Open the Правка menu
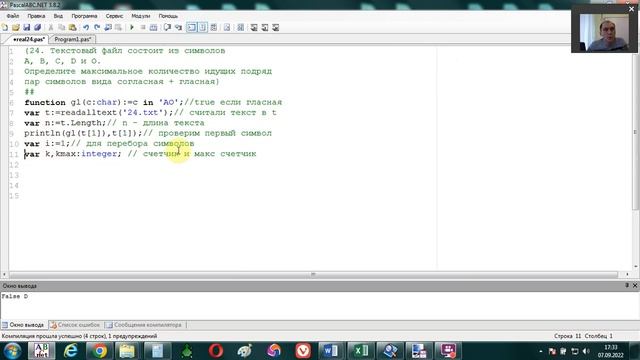The height and width of the screenshot is (360, 640). (36, 16)
